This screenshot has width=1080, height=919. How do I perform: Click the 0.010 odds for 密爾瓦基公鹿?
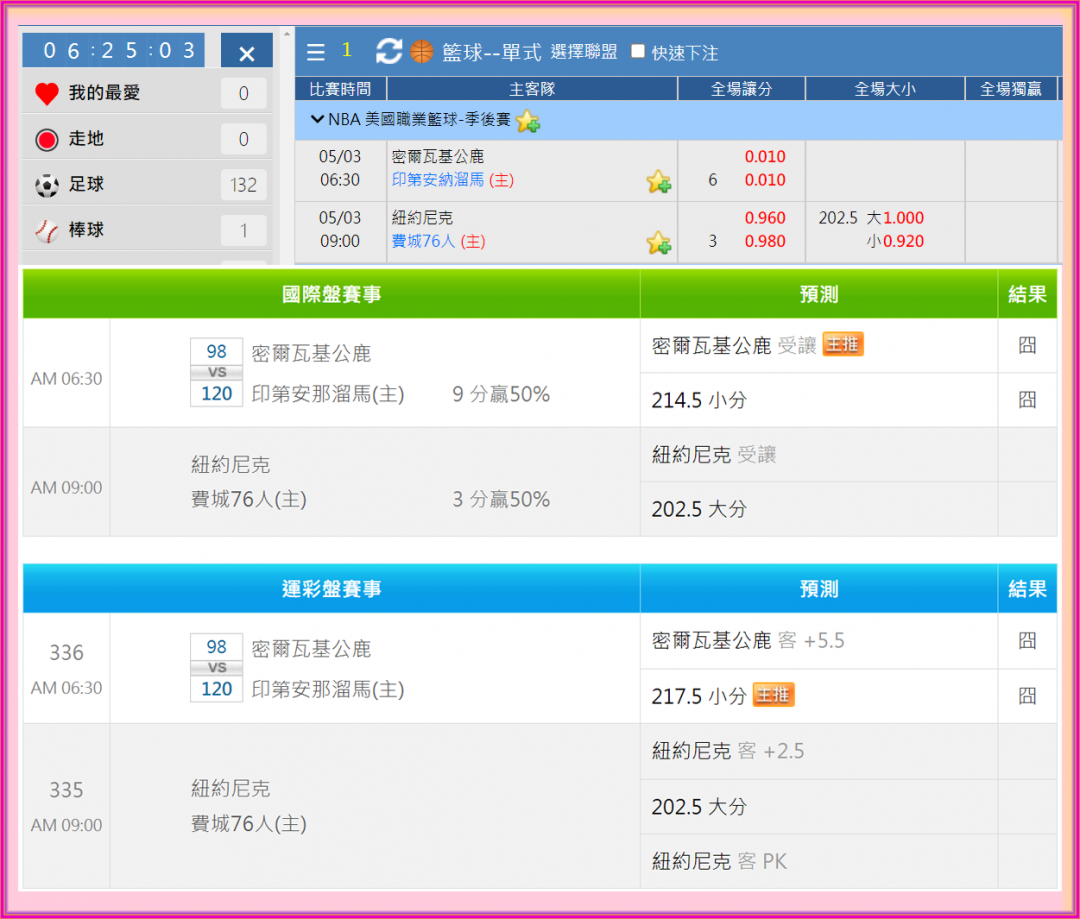[765, 156]
